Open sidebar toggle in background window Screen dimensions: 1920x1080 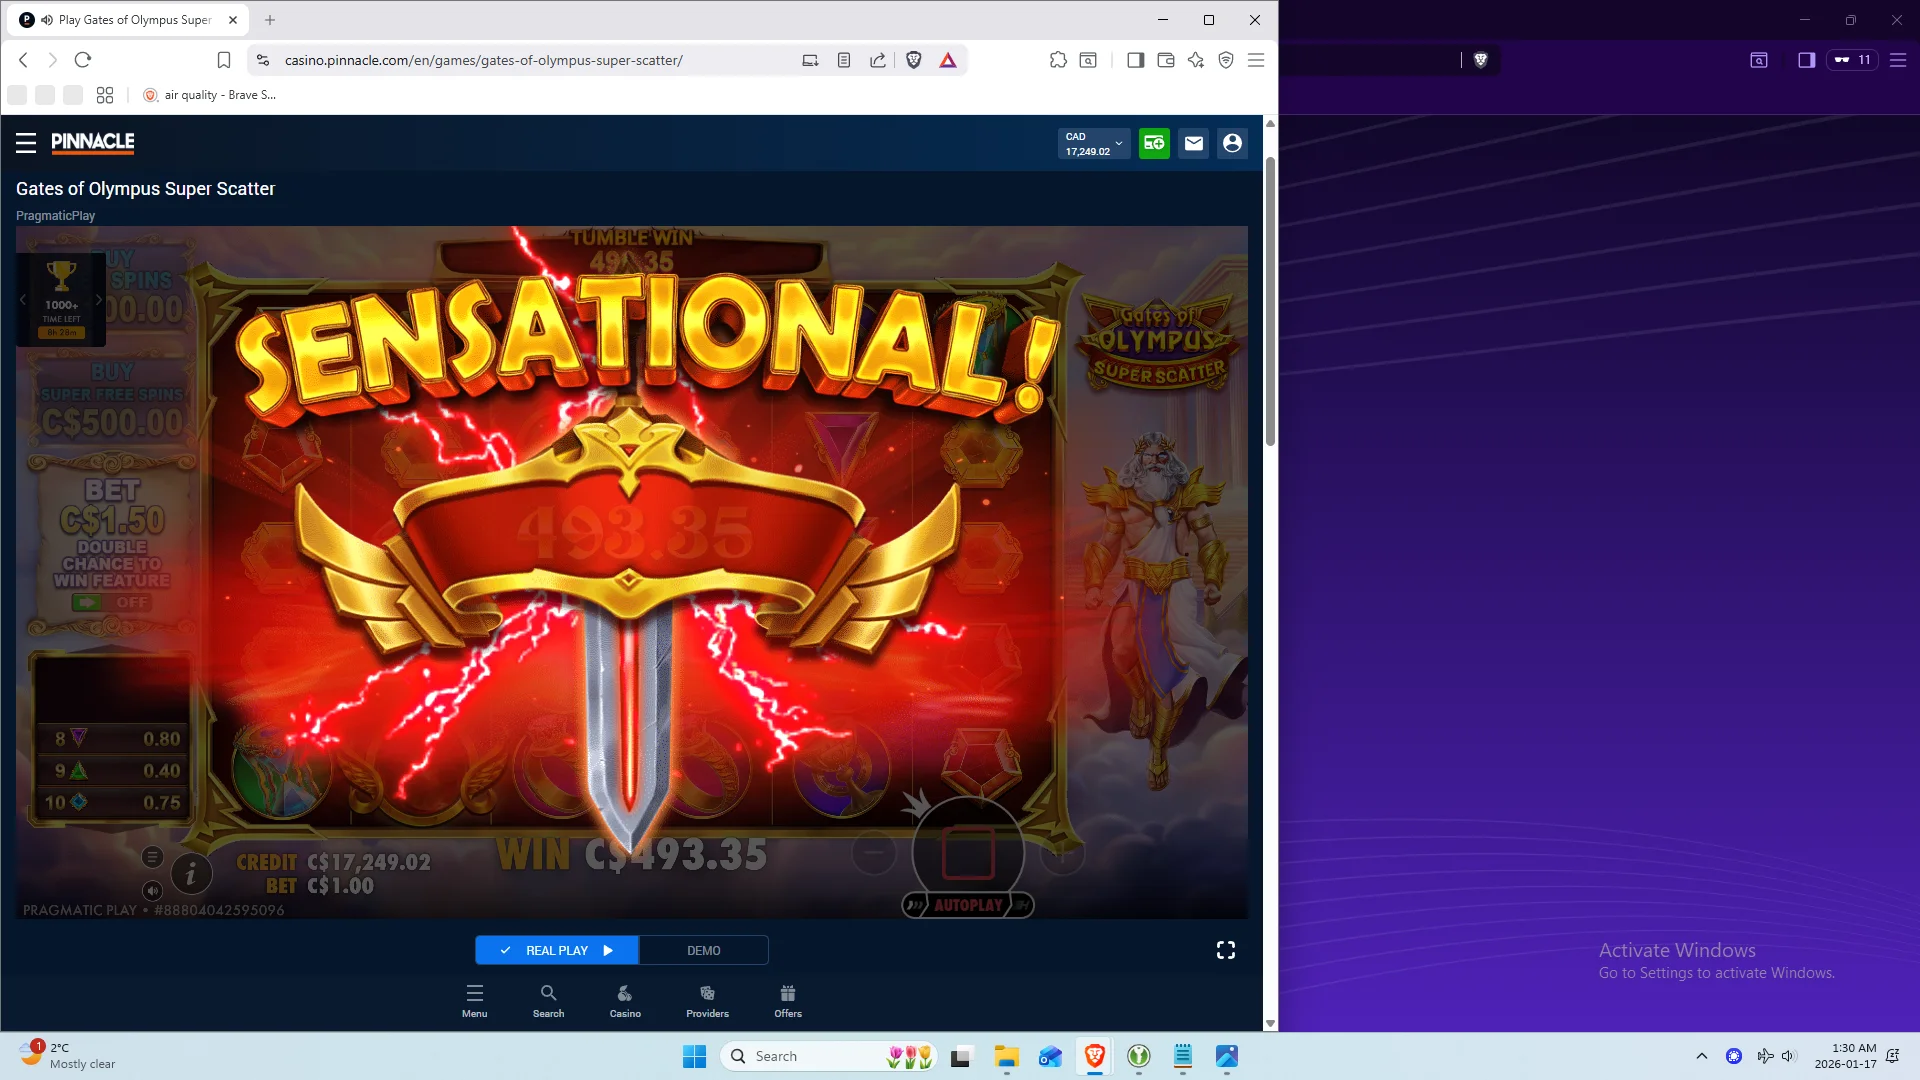[1806, 60]
